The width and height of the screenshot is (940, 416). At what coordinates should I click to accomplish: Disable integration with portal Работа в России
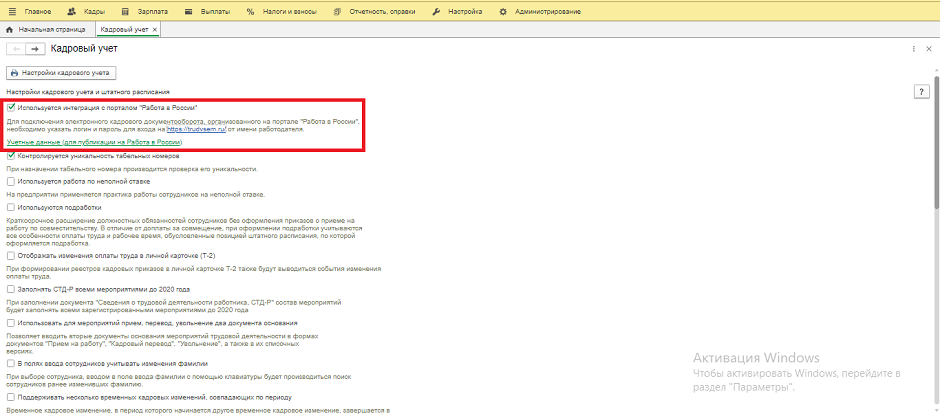click(x=11, y=108)
